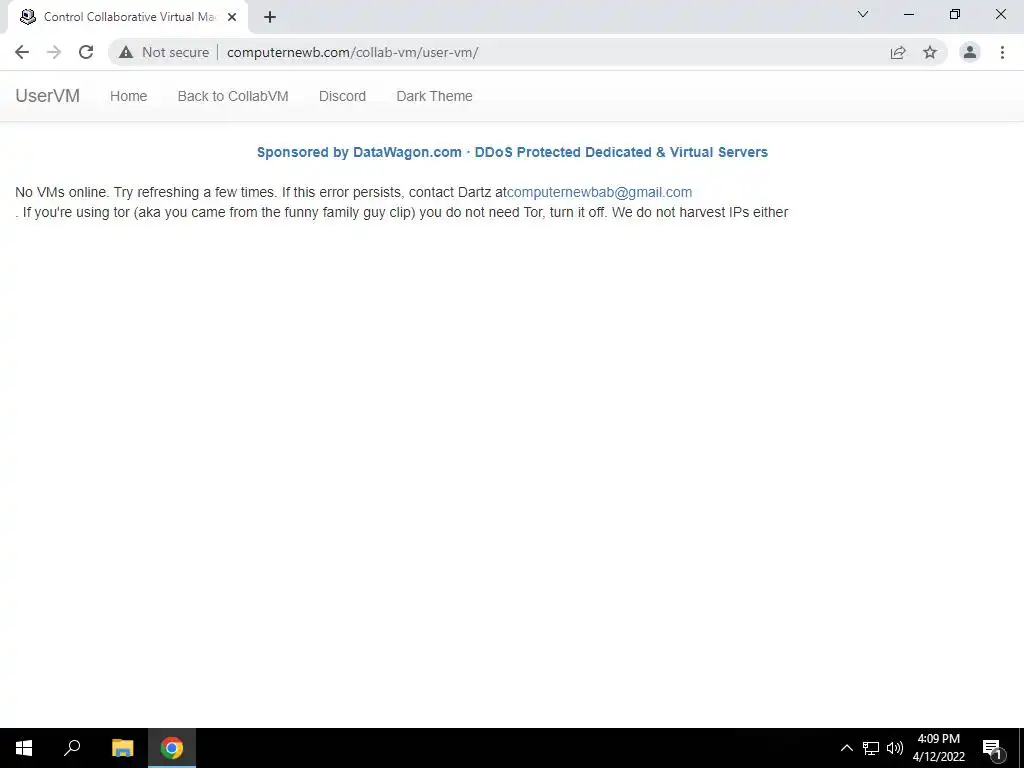The width and height of the screenshot is (1024, 768).
Task: Open the taskbar clock and date
Action: click(938, 748)
